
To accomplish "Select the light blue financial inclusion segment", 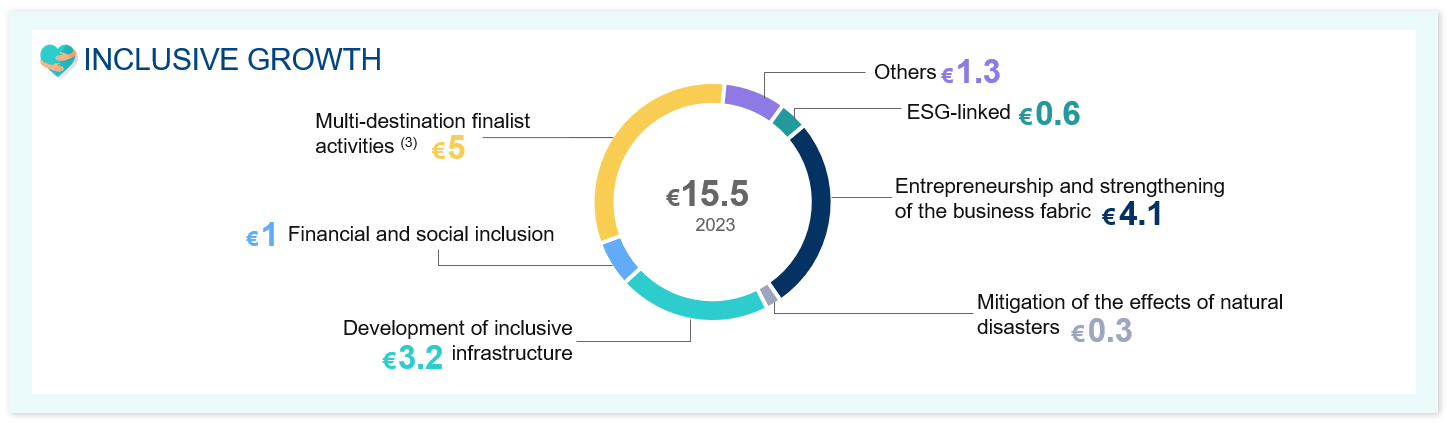I will [x=620, y=259].
